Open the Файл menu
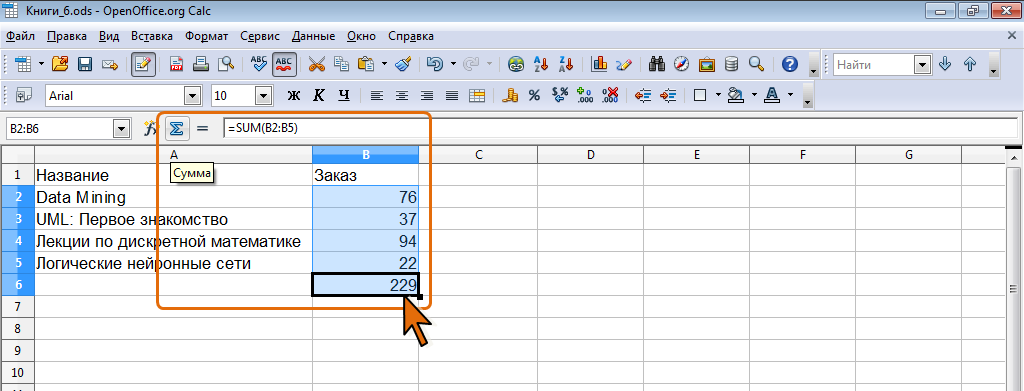 20,36
